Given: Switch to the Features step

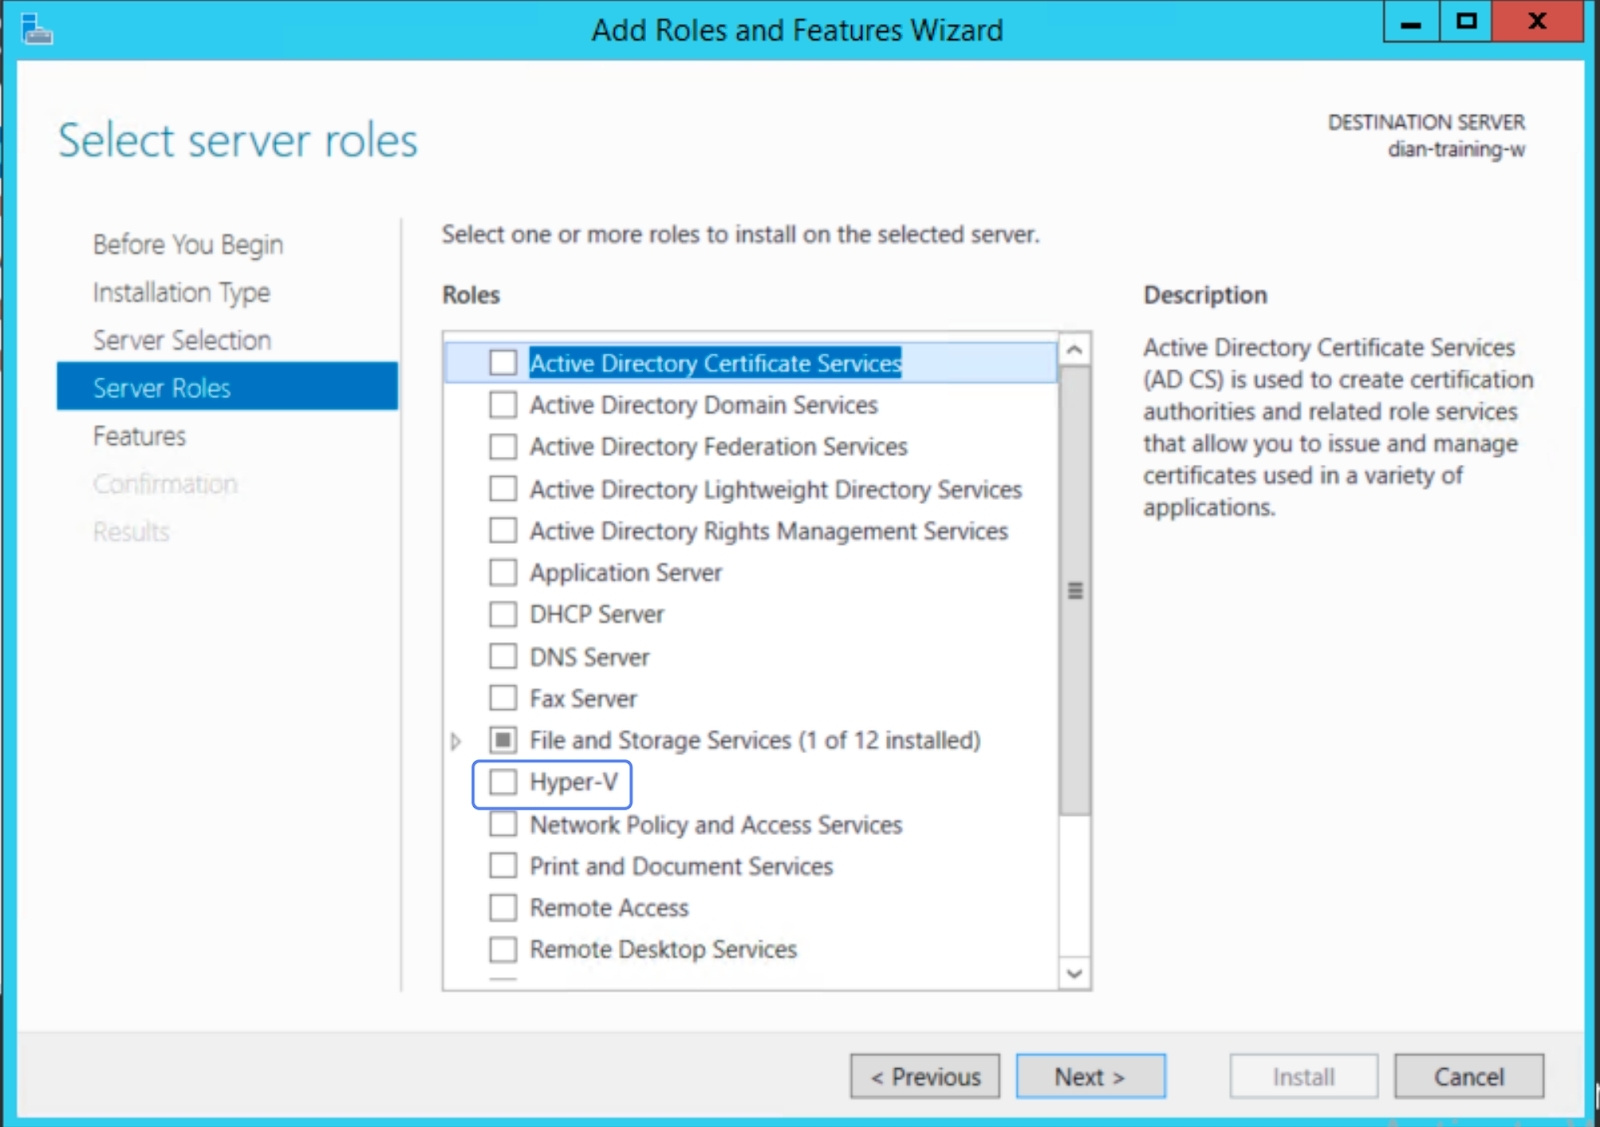Looking at the screenshot, I should (139, 436).
